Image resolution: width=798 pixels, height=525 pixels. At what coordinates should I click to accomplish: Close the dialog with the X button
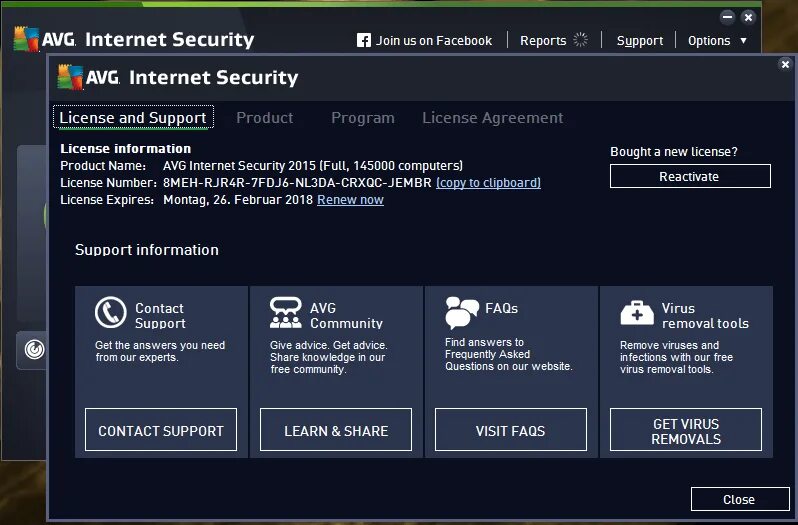point(785,65)
